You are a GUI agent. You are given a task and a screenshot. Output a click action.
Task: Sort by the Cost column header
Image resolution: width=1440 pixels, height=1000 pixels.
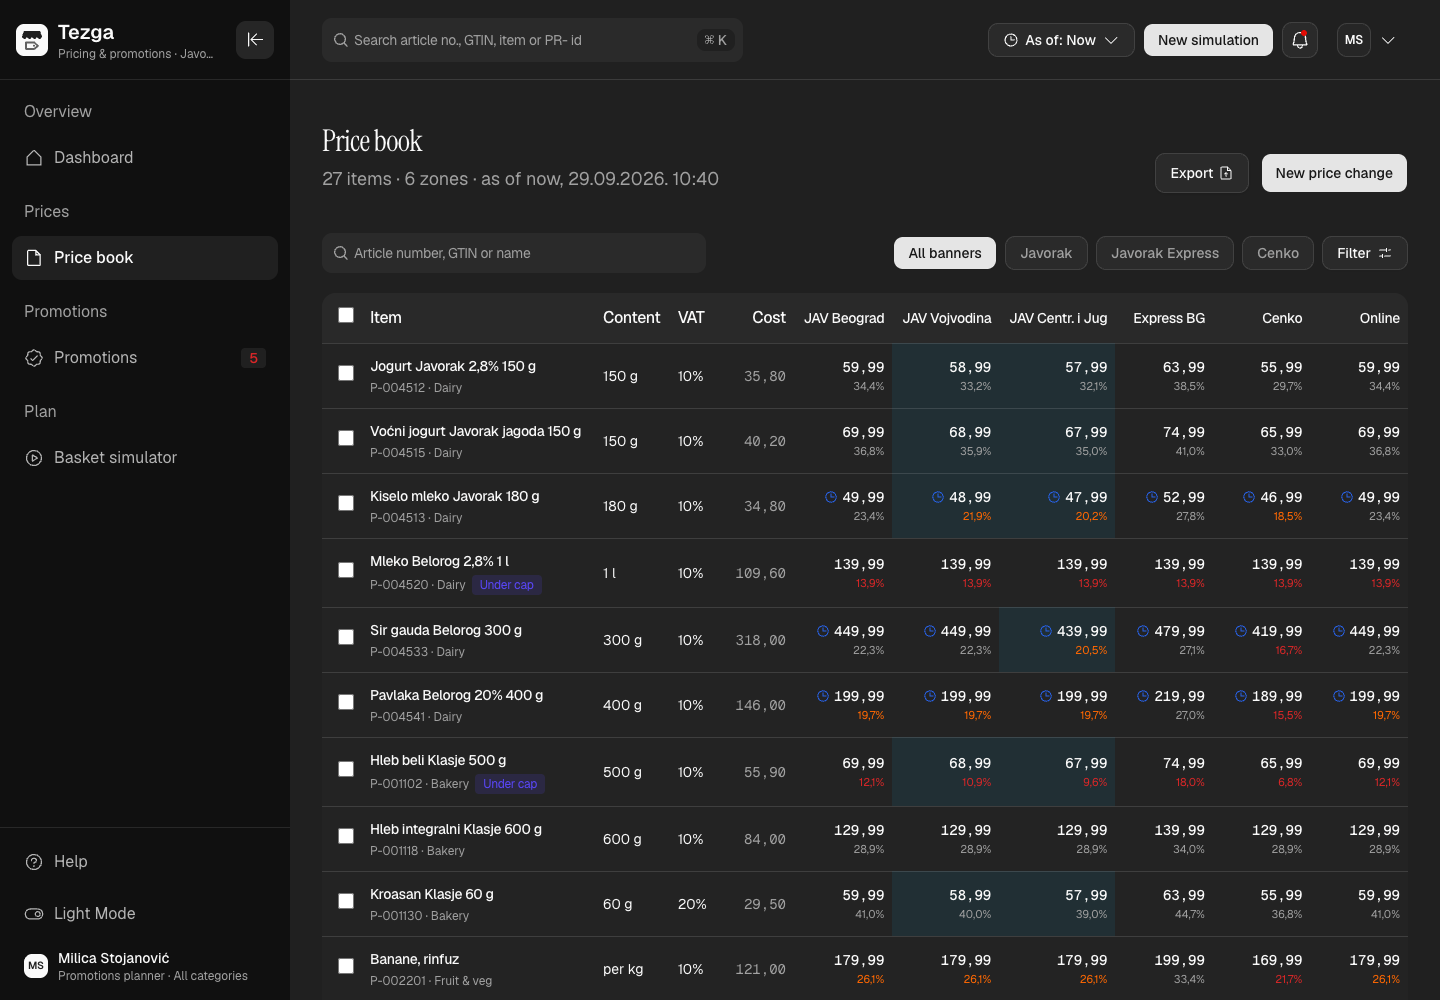(x=769, y=317)
